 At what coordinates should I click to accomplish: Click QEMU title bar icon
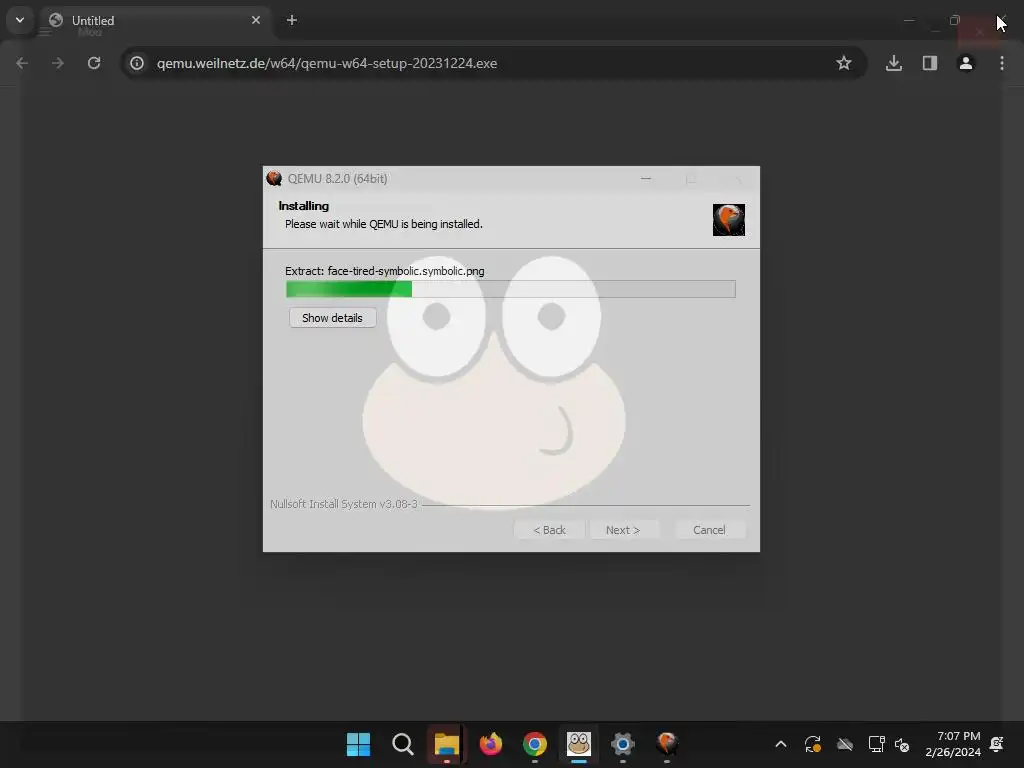(274, 178)
